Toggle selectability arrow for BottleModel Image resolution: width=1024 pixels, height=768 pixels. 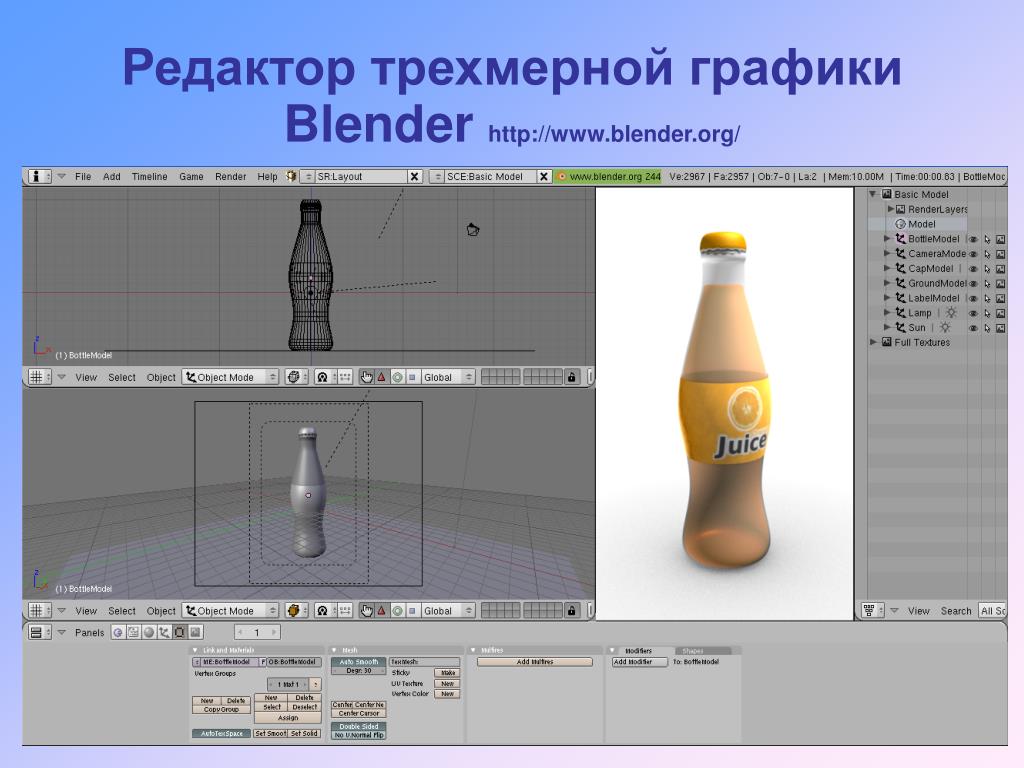click(x=987, y=239)
